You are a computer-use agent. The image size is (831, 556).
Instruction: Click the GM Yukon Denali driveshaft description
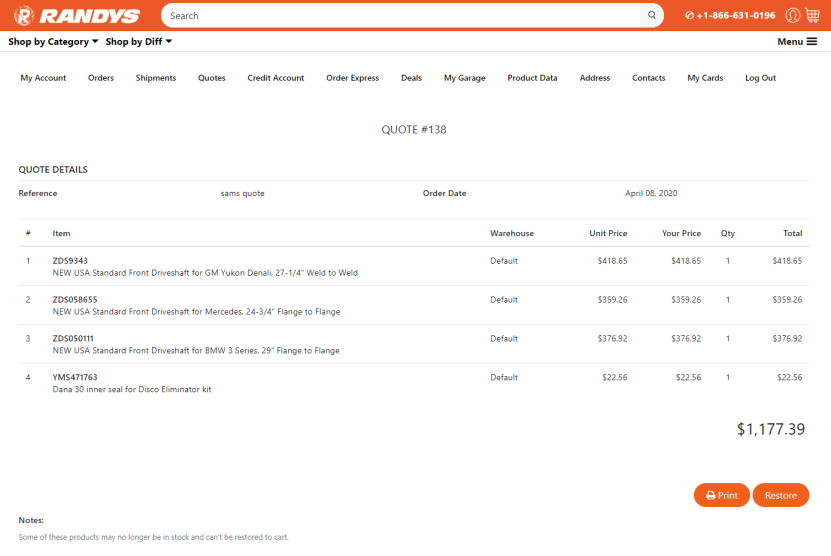[x=205, y=273]
